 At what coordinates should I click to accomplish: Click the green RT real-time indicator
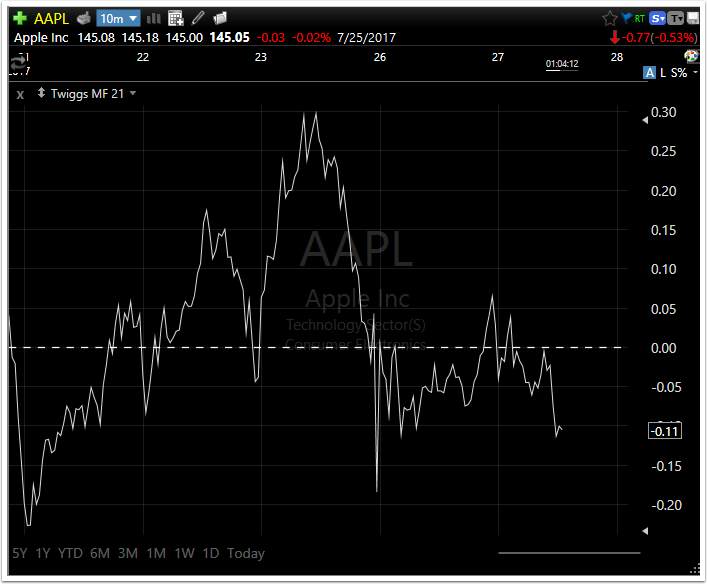pyautogui.click(x=639, y=18)
